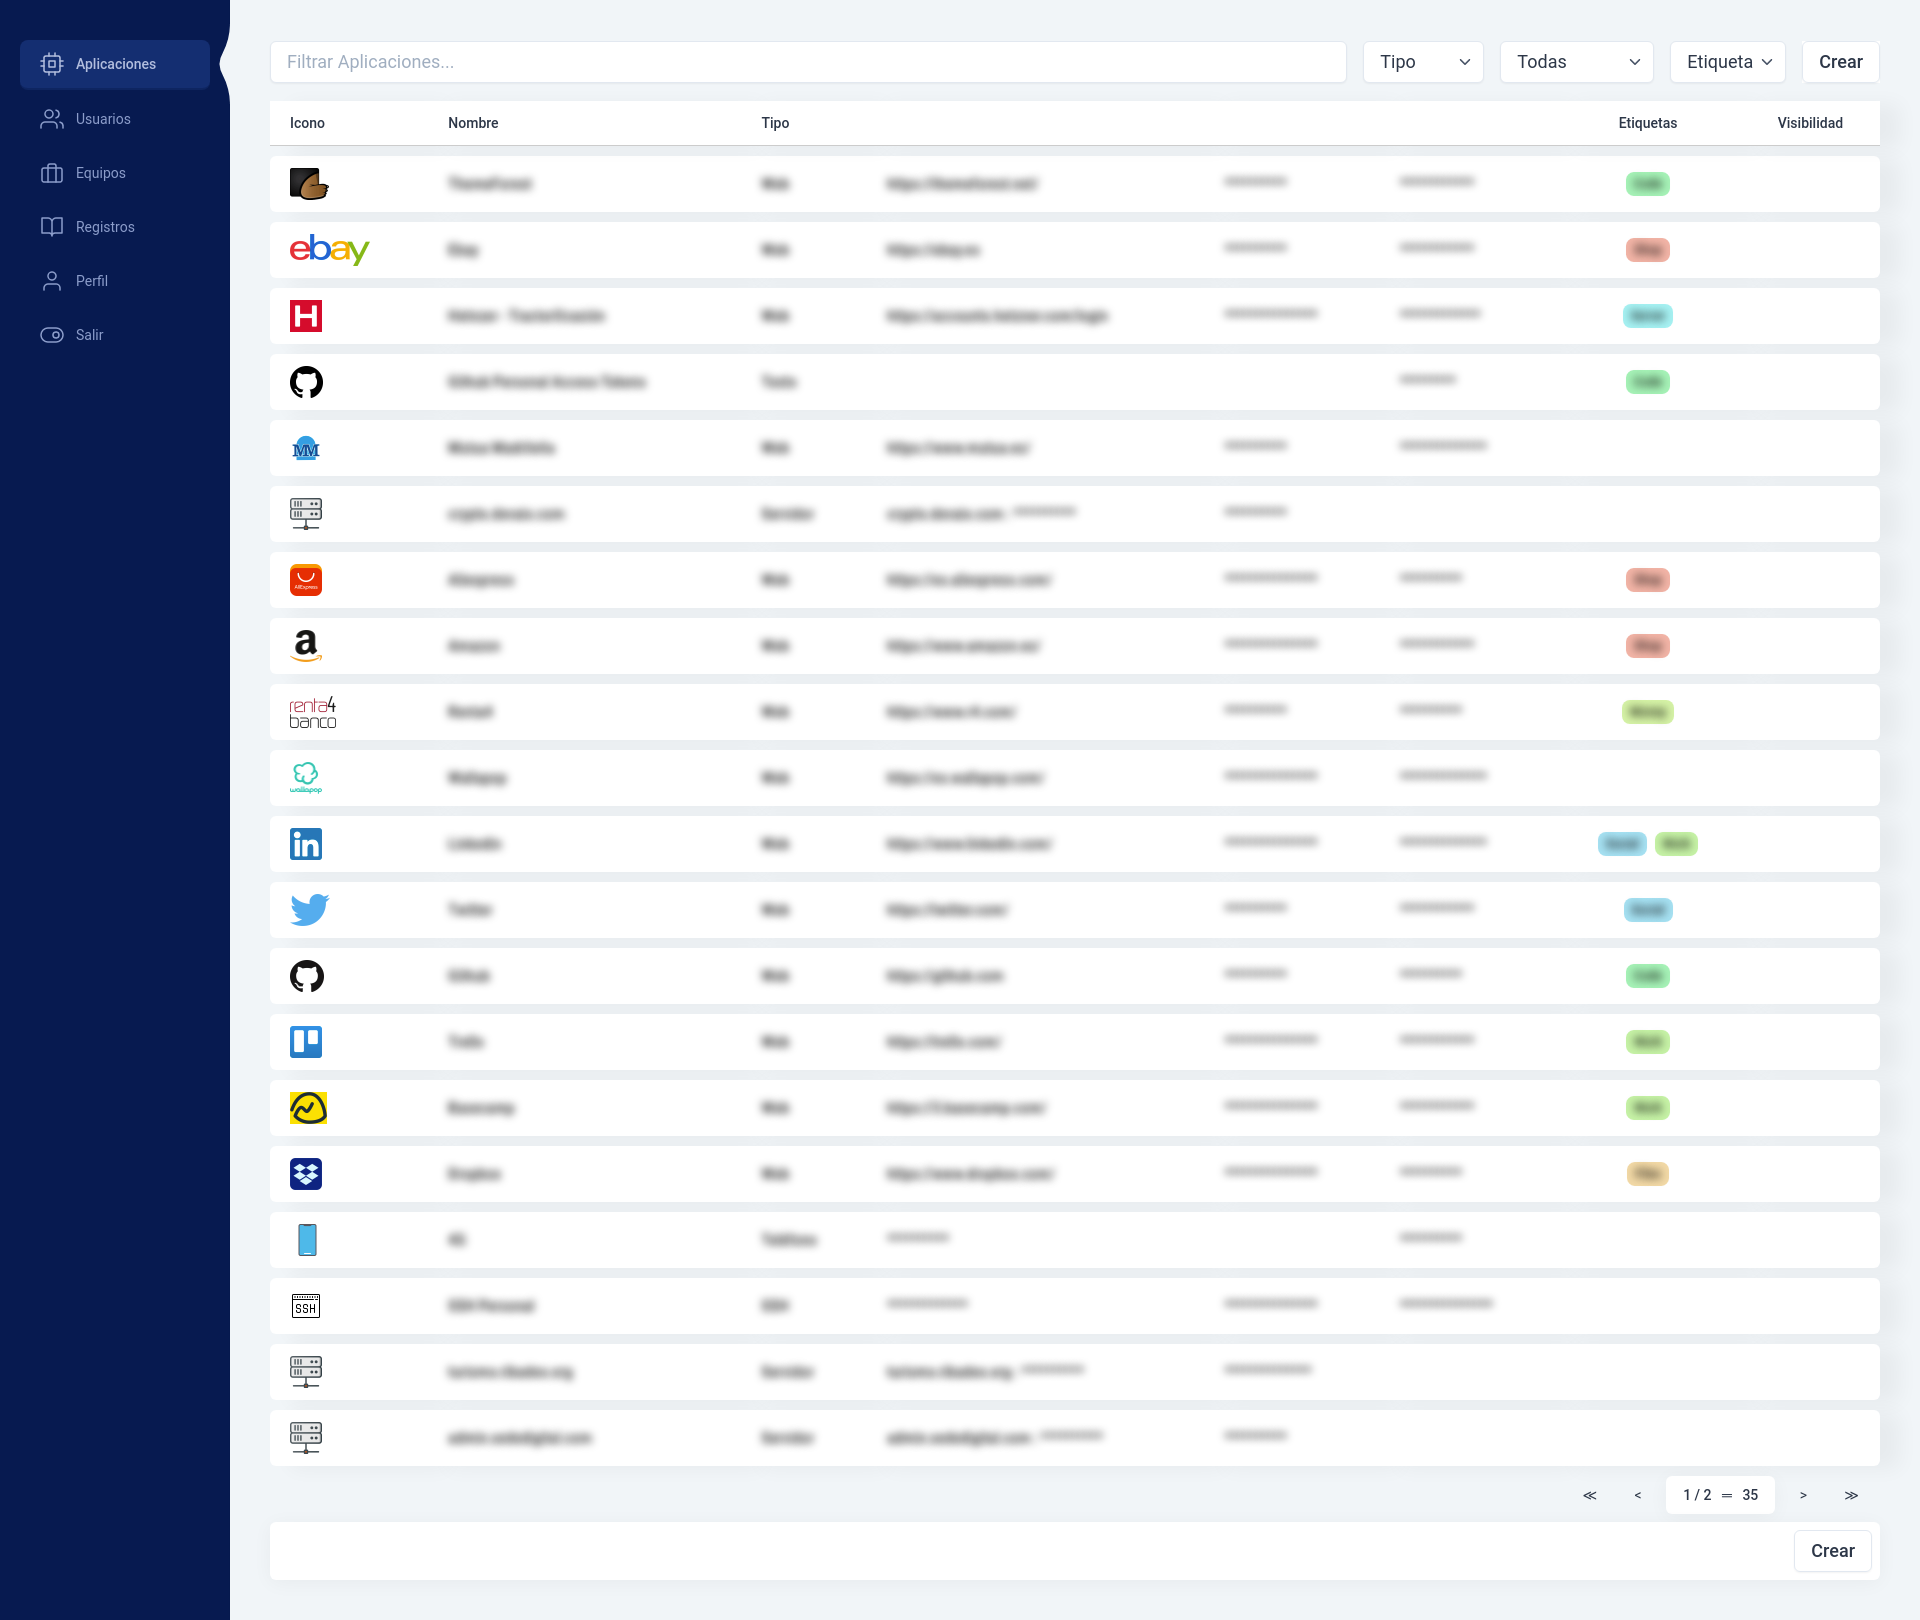
Task: Expand the Etiqueta dropdown
Action: [x=1727, y=62]
